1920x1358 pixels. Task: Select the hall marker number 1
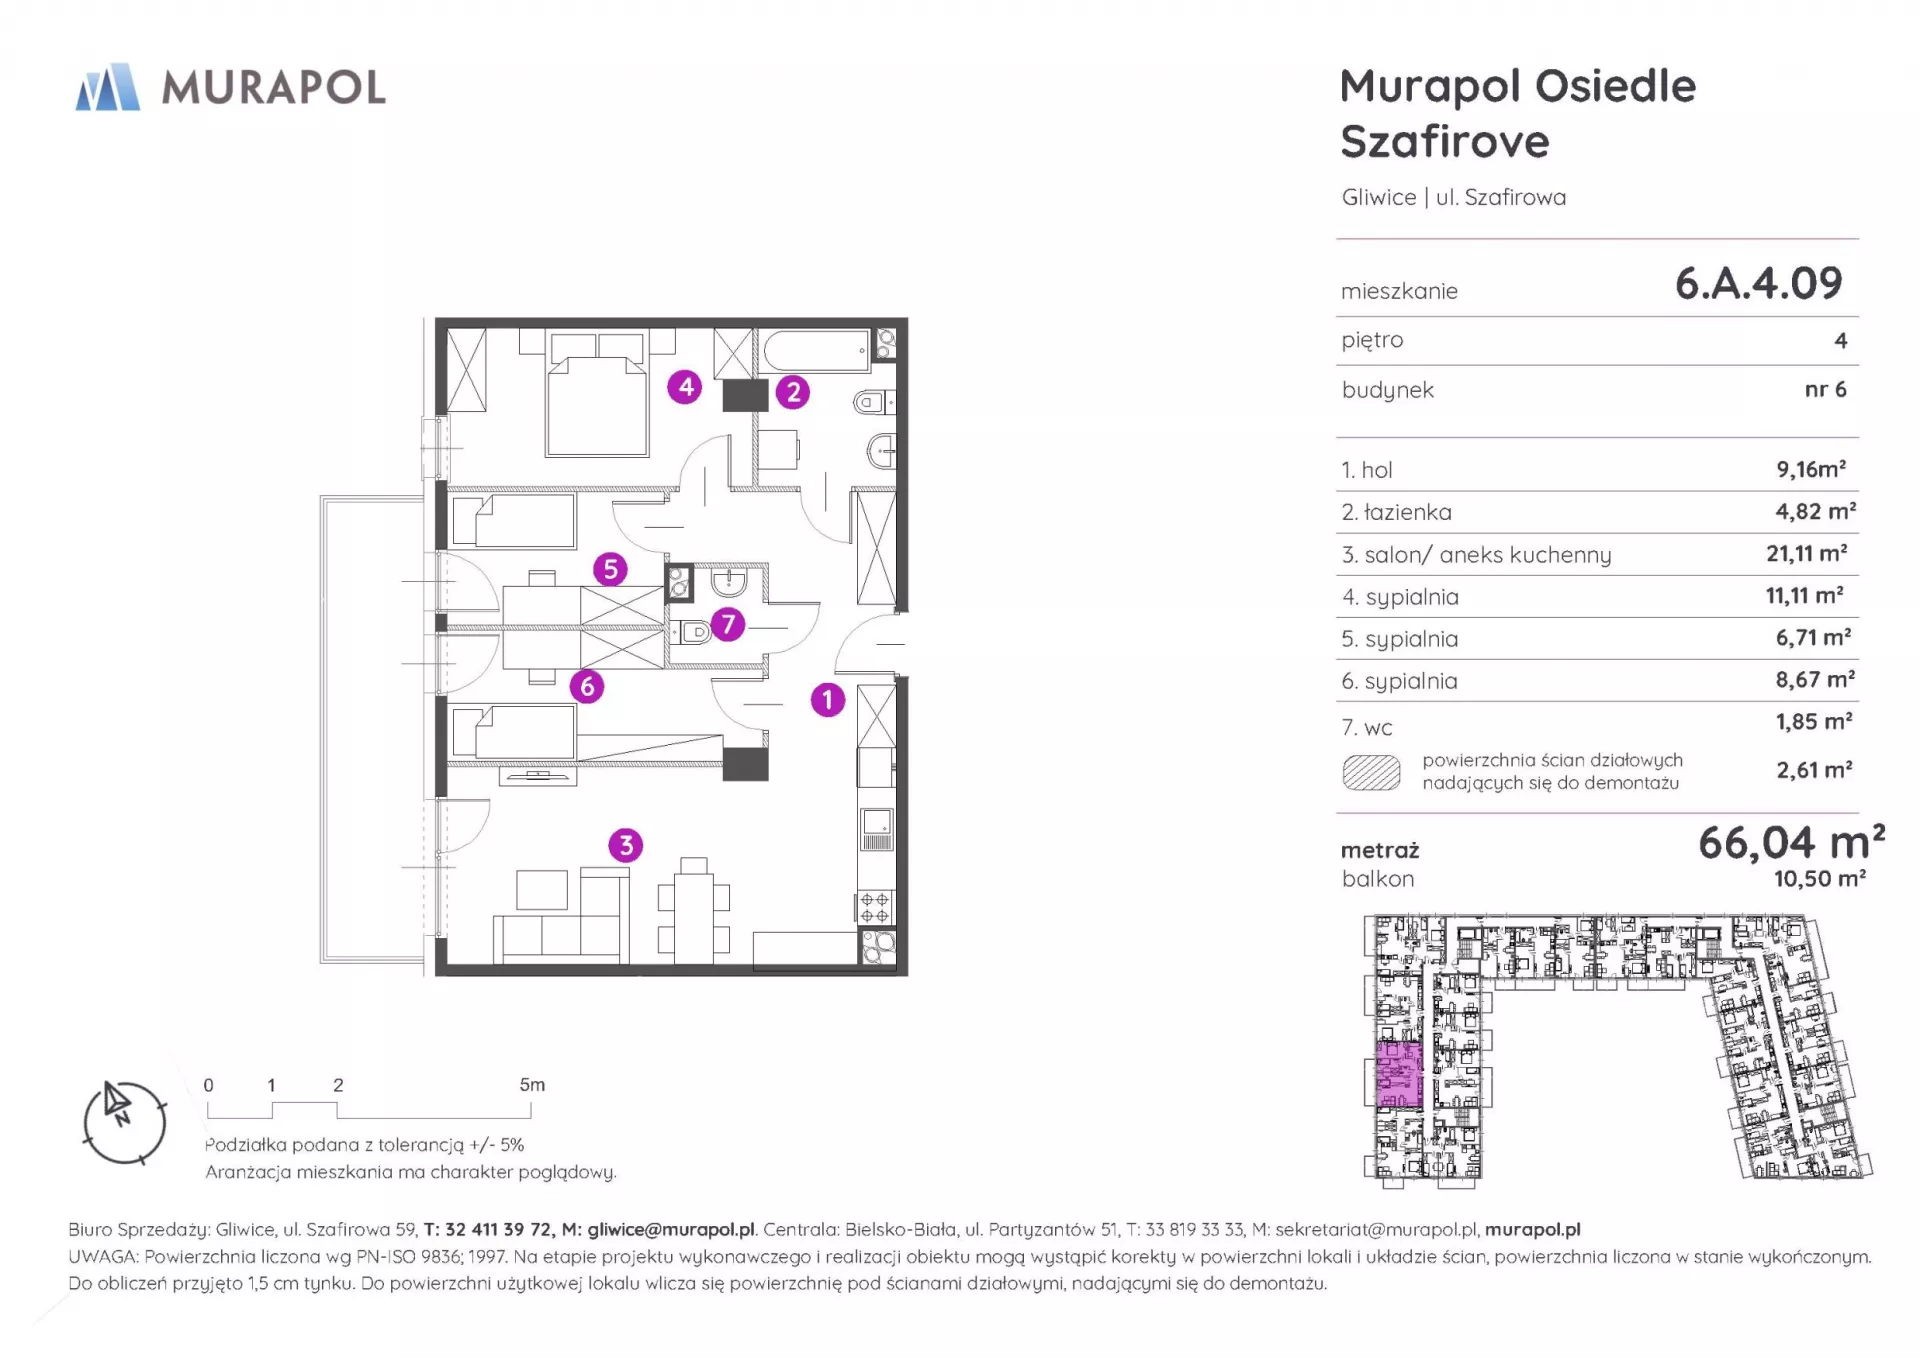(827, 700)
